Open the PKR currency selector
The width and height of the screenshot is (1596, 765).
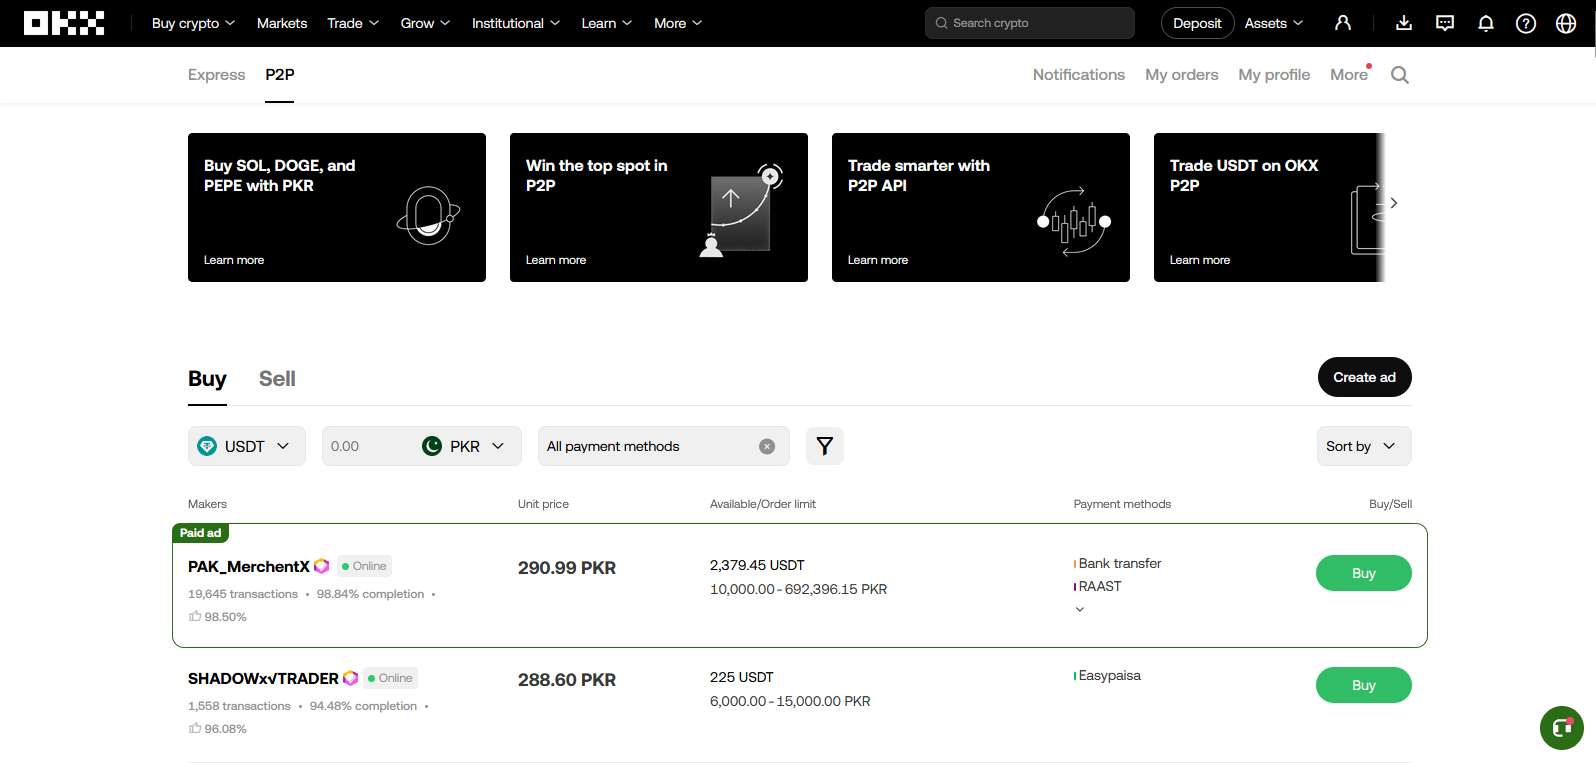pos(465,446)
